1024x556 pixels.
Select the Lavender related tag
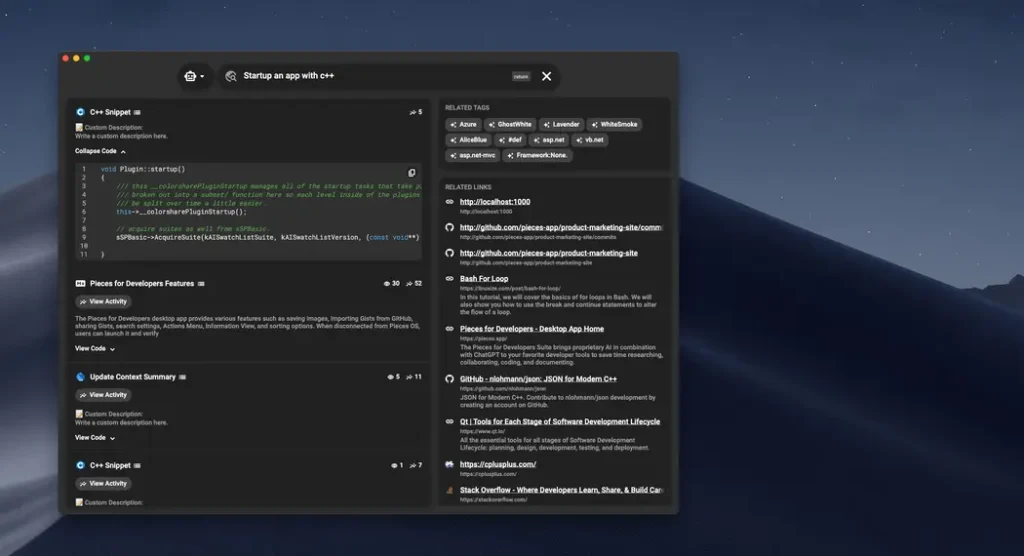[x=562, y=125]
